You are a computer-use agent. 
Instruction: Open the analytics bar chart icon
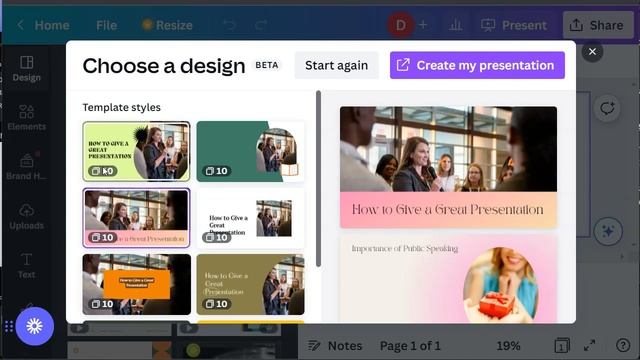pyautogui.click(x=455, y=25)
